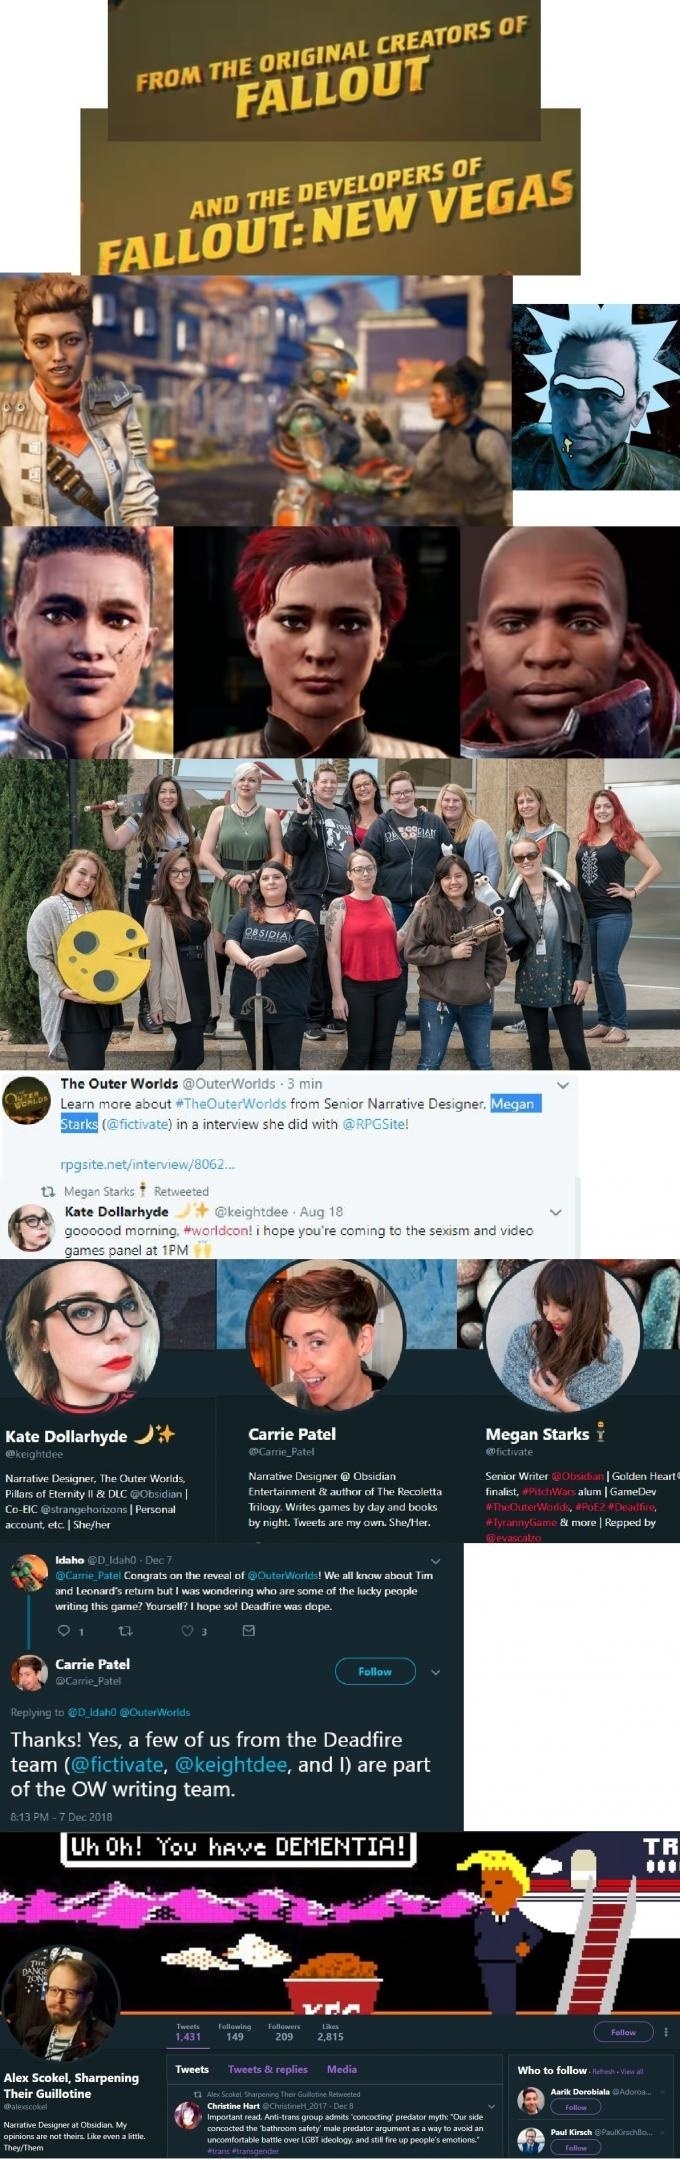
Task: Open chevron menu on Kate Dollarhyde's worldcon tweet
Action: tap(556, 1212)
